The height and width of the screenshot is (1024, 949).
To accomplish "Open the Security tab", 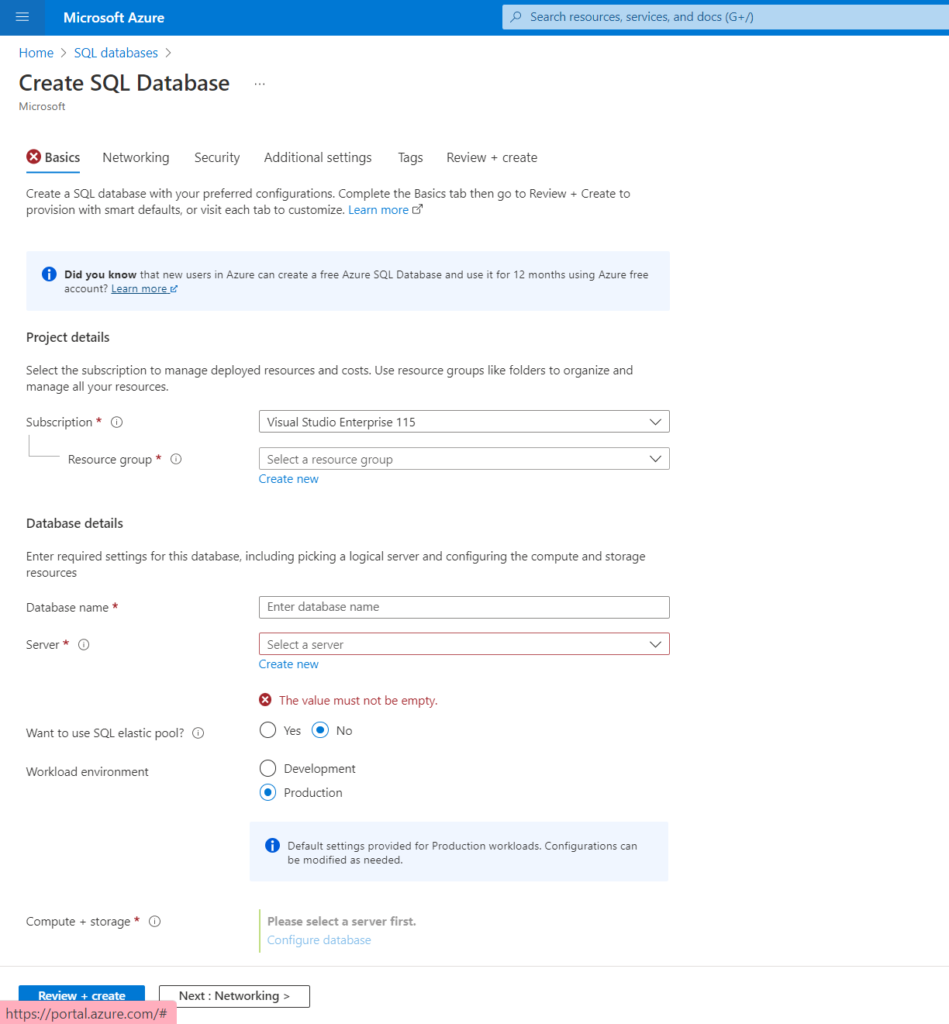I will pos(217,157).
